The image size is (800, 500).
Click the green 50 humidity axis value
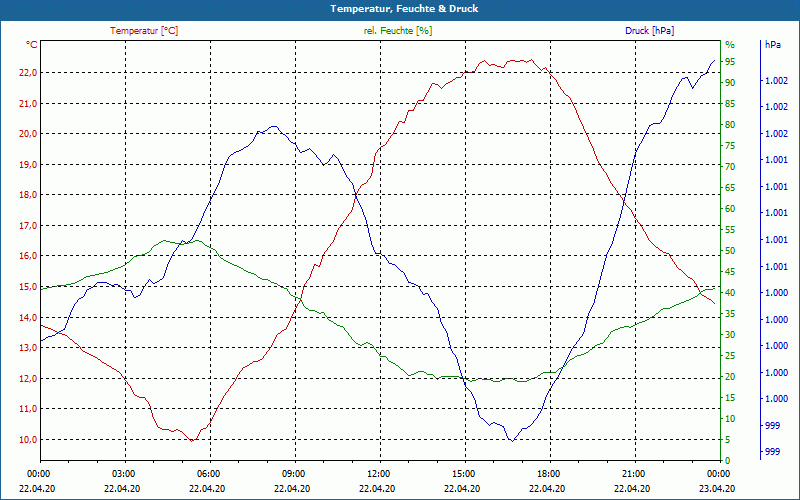click(730, 251)
